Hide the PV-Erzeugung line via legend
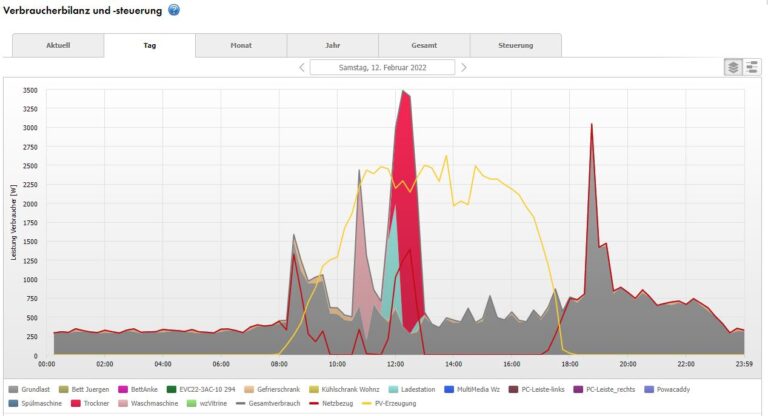The height and width of the screenshot is (416, 768). pyautogui.click(x=393, y=403)
